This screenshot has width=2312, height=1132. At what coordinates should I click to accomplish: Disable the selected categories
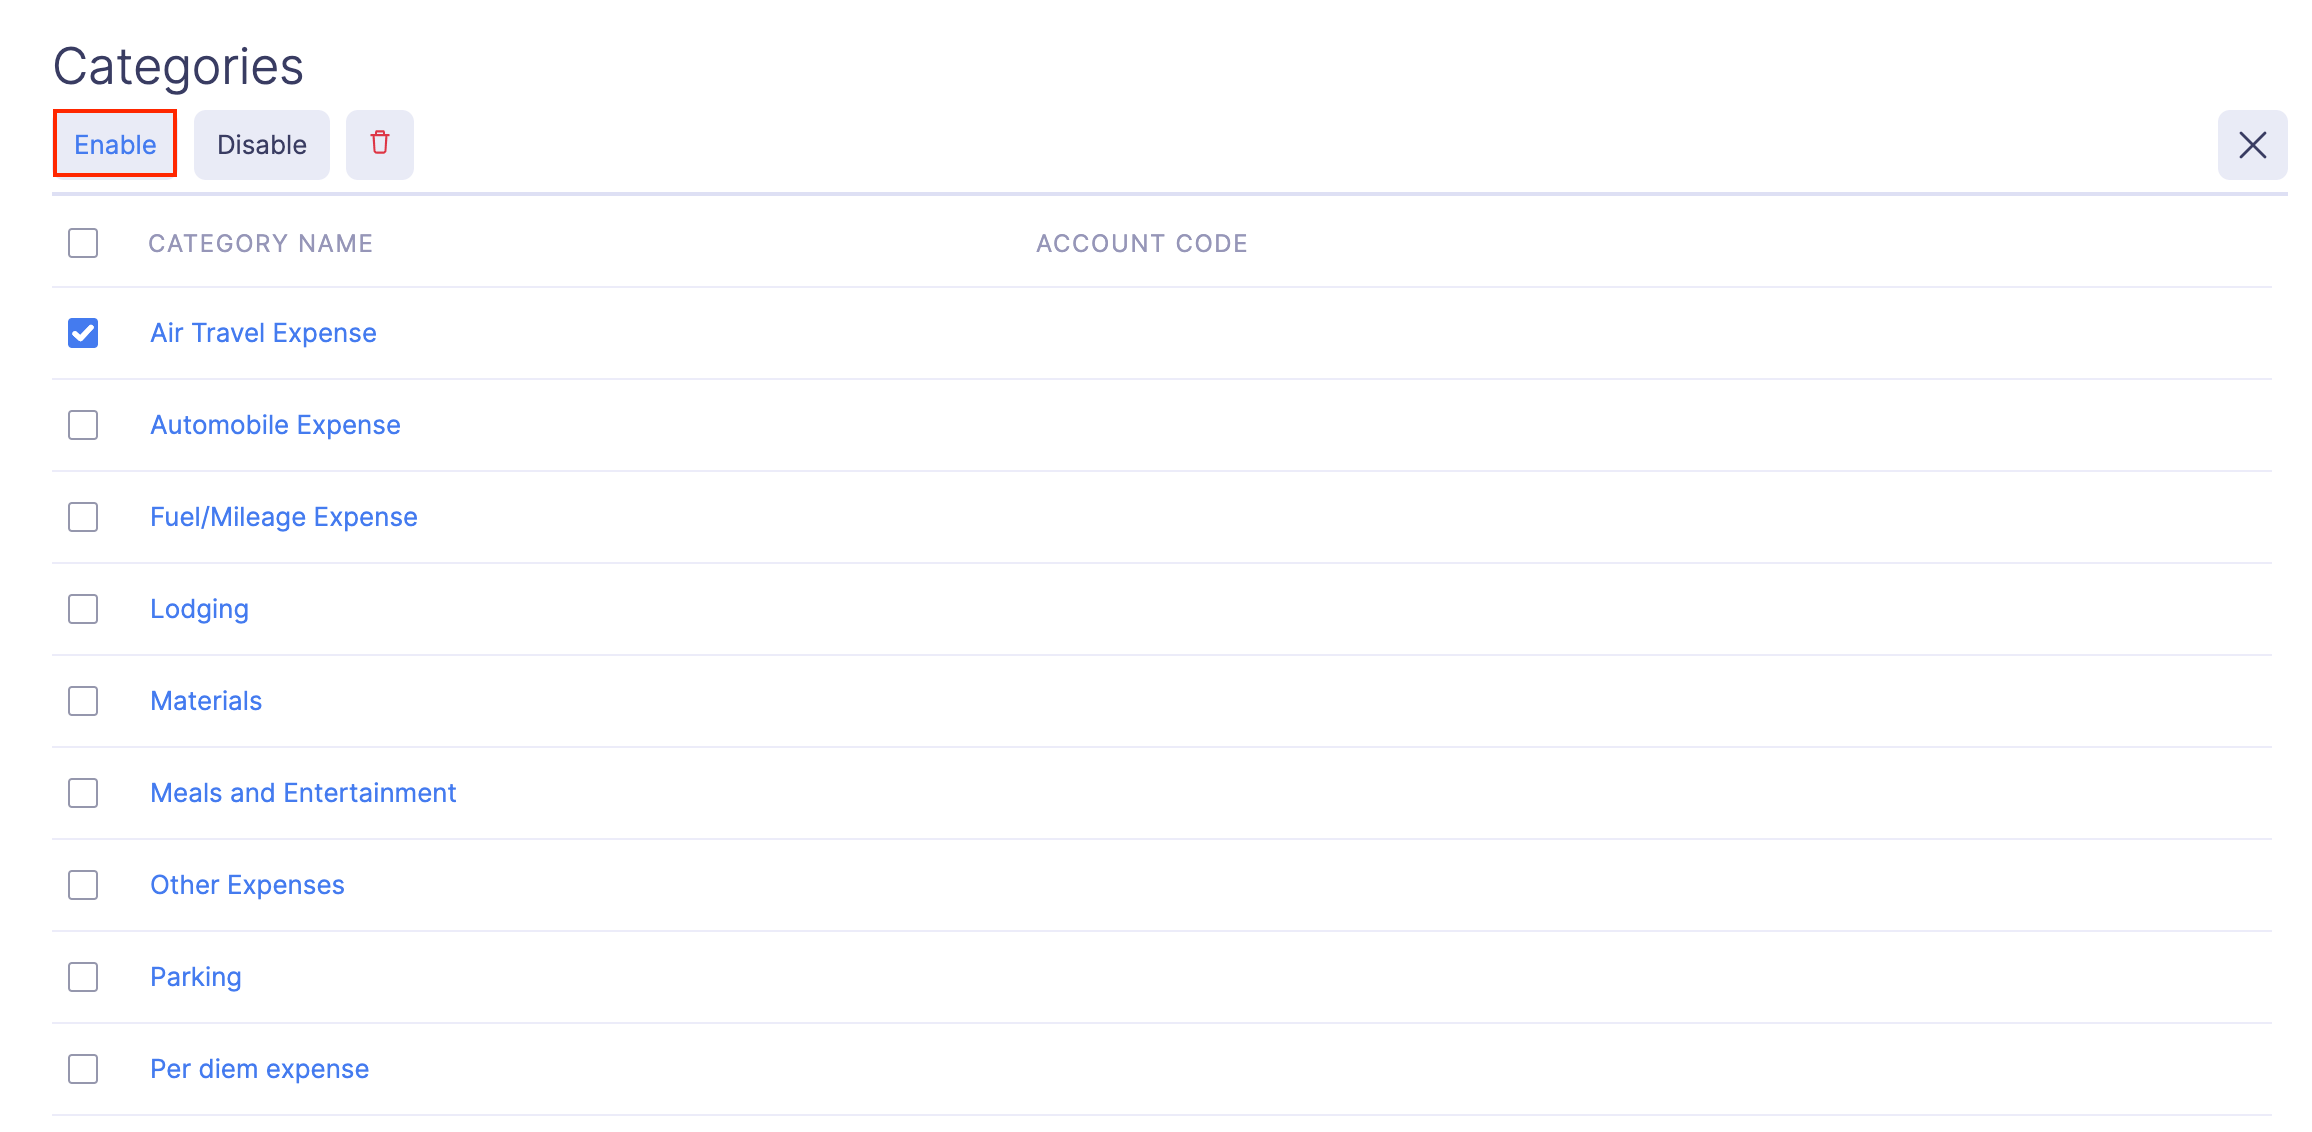point(261,144)
